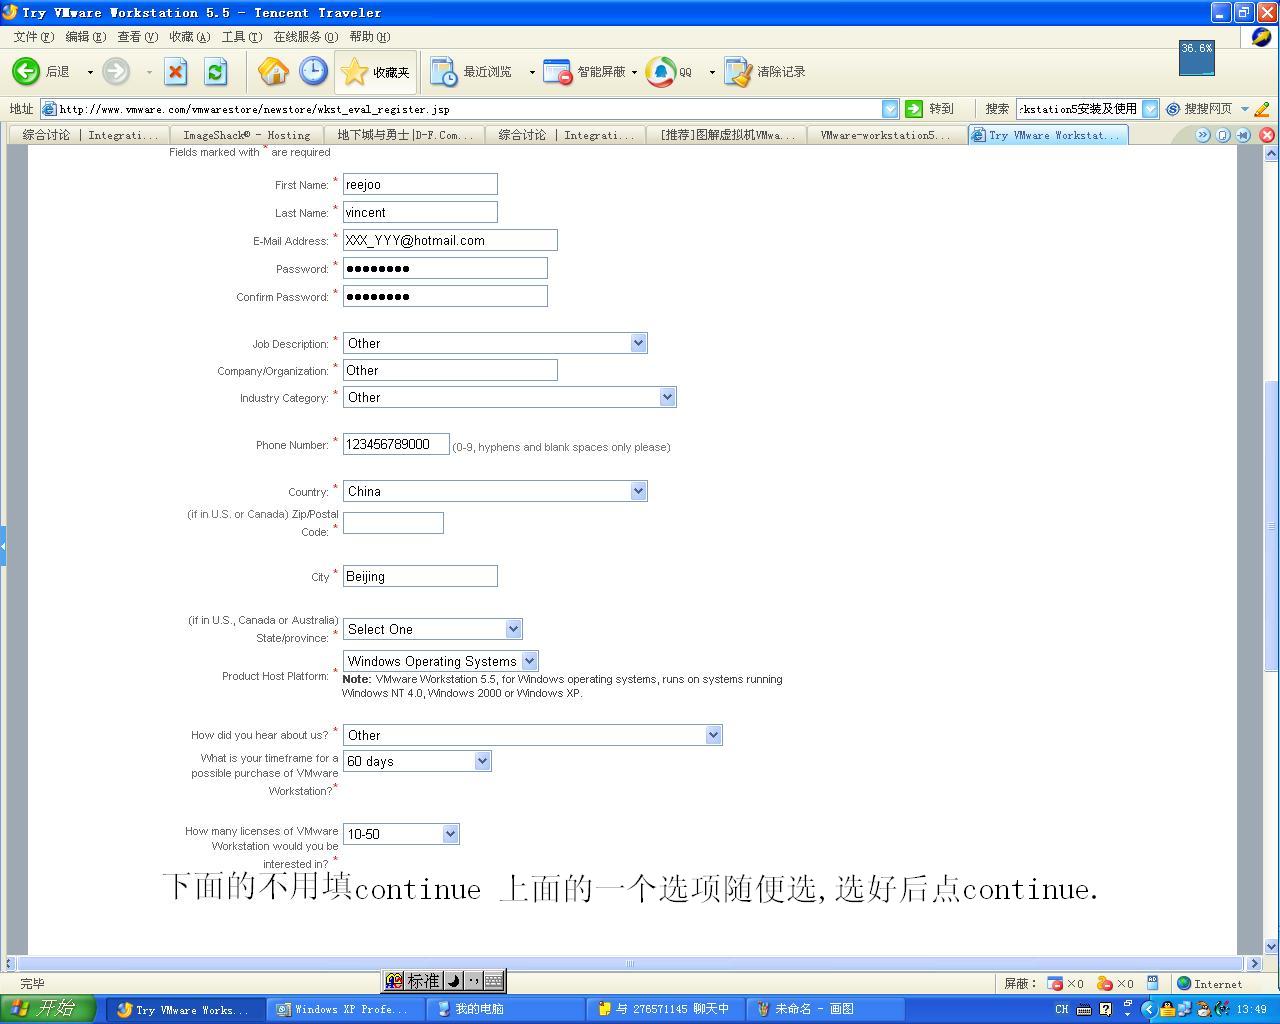Click the E-Mail Address input field
1280x1024 pixels.
(x=450, y=240)
